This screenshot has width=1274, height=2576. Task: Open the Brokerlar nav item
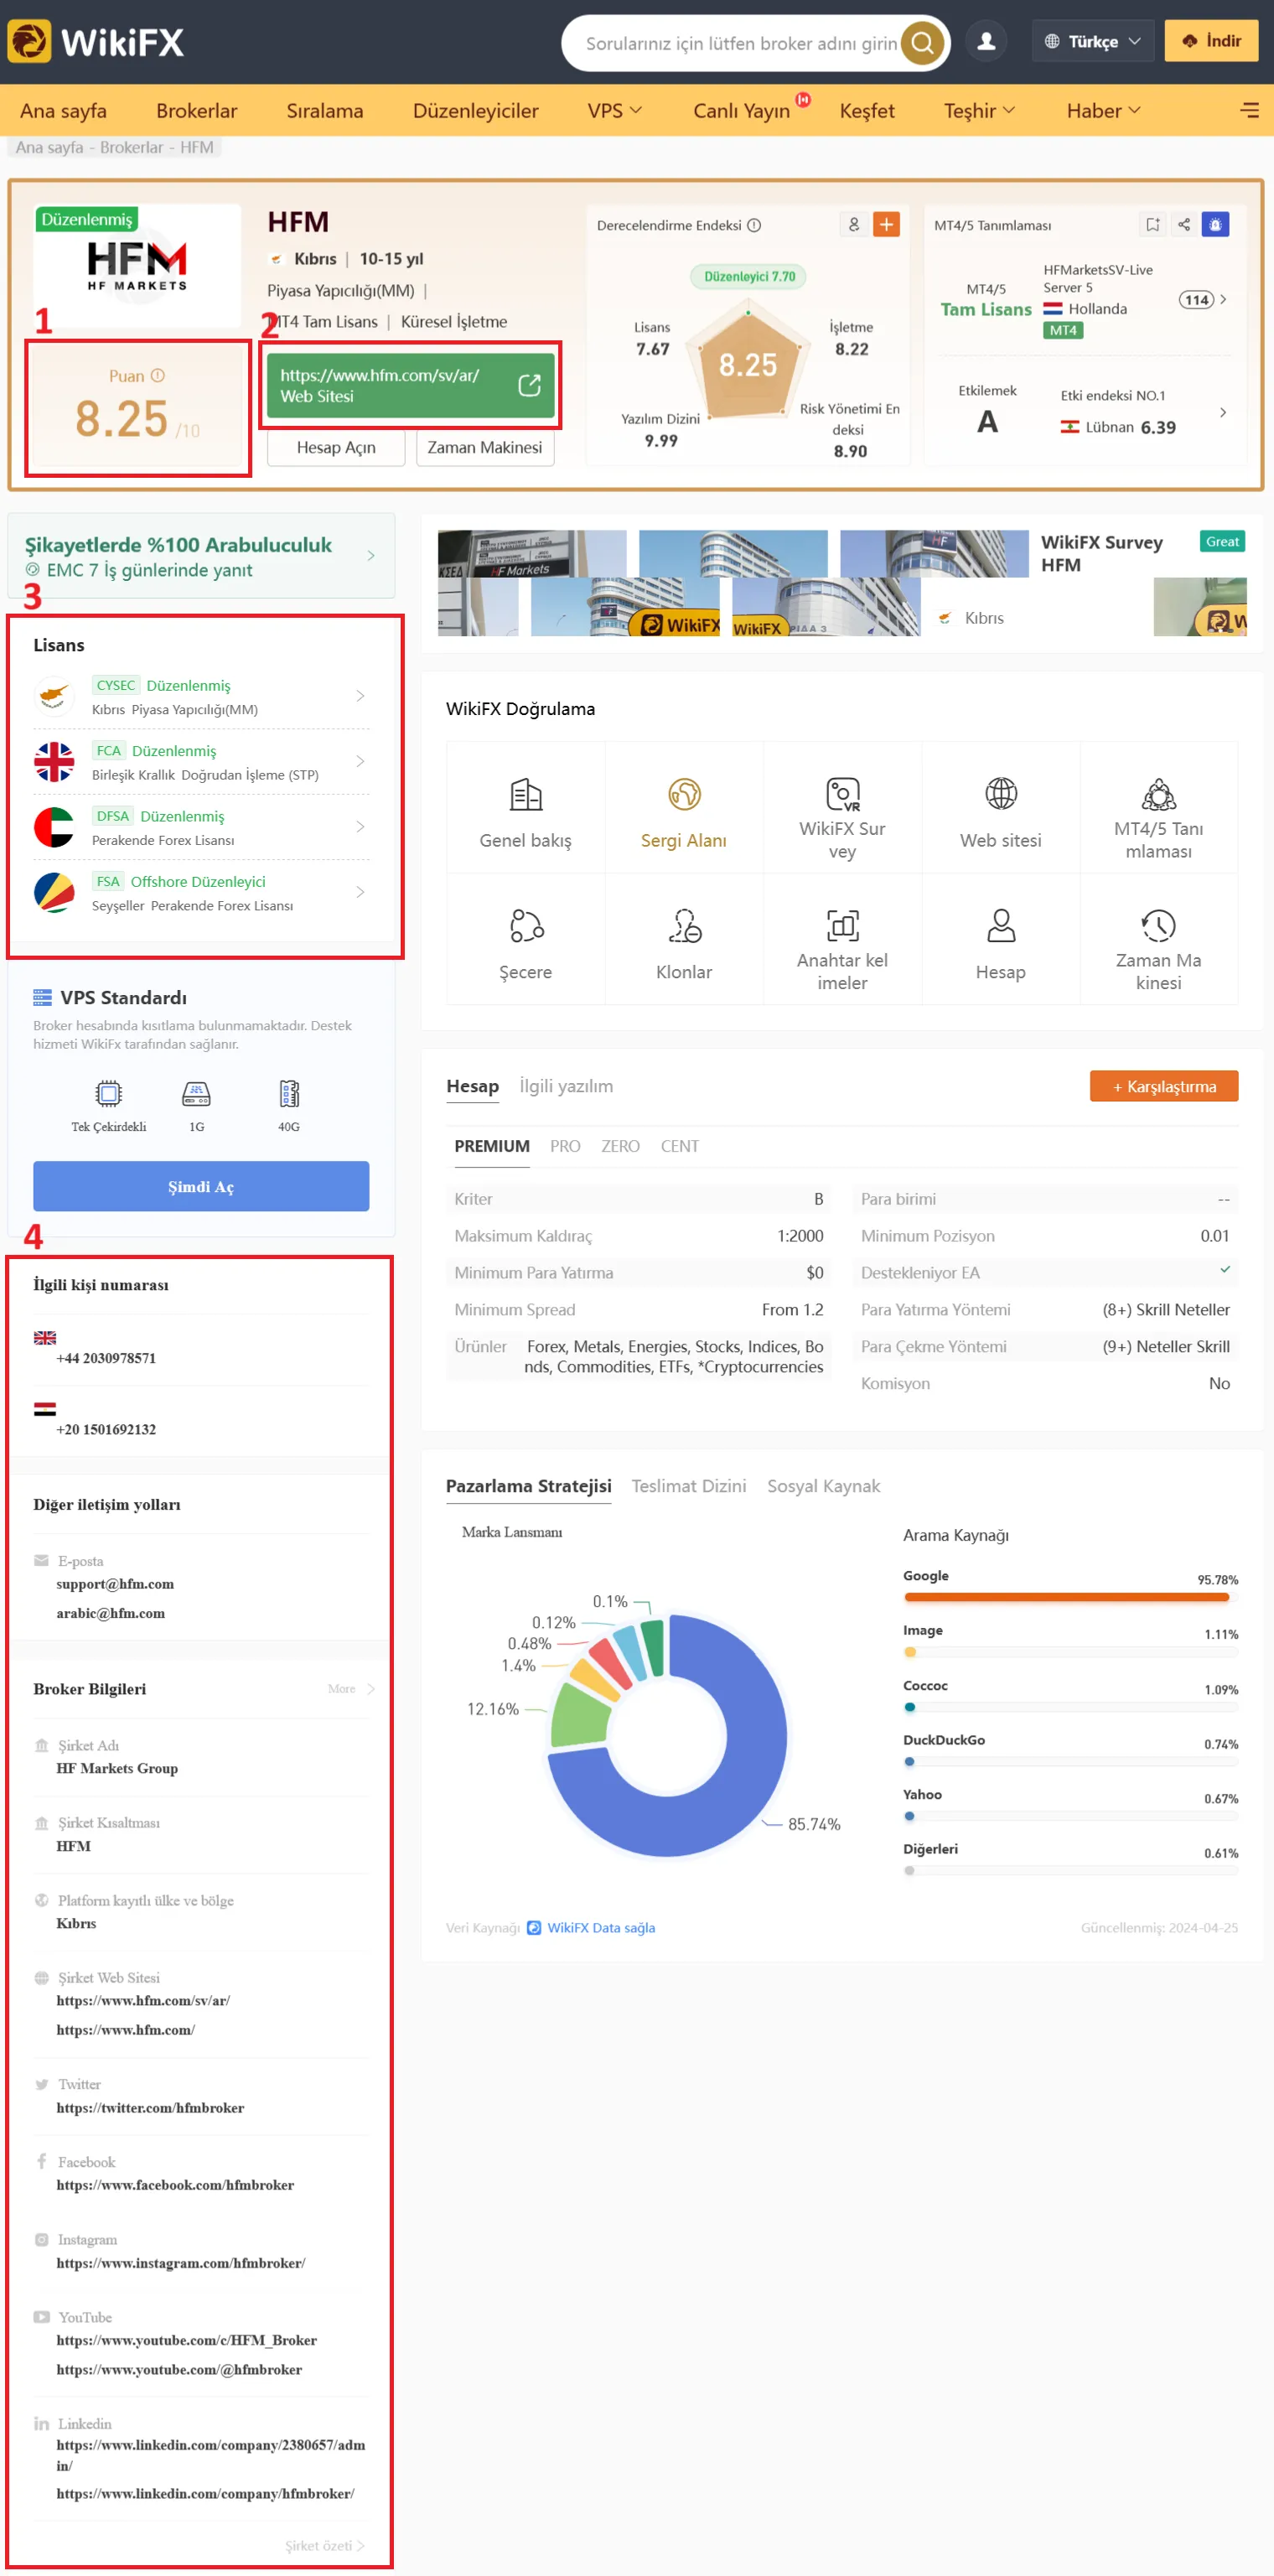click(x=197, y=110)
